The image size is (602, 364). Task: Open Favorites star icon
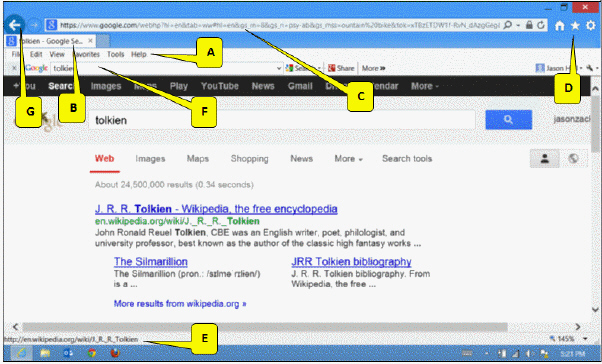tap(575, 26)
